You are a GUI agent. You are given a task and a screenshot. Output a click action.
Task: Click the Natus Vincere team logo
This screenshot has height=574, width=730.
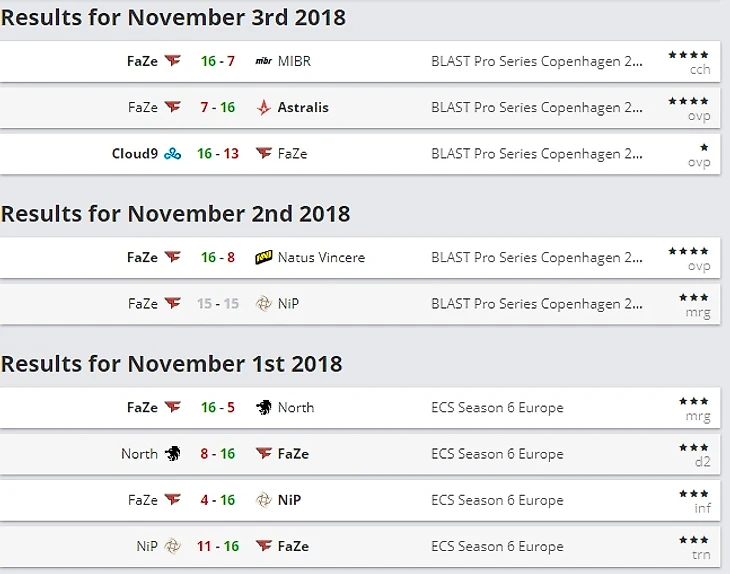(264, 258)
